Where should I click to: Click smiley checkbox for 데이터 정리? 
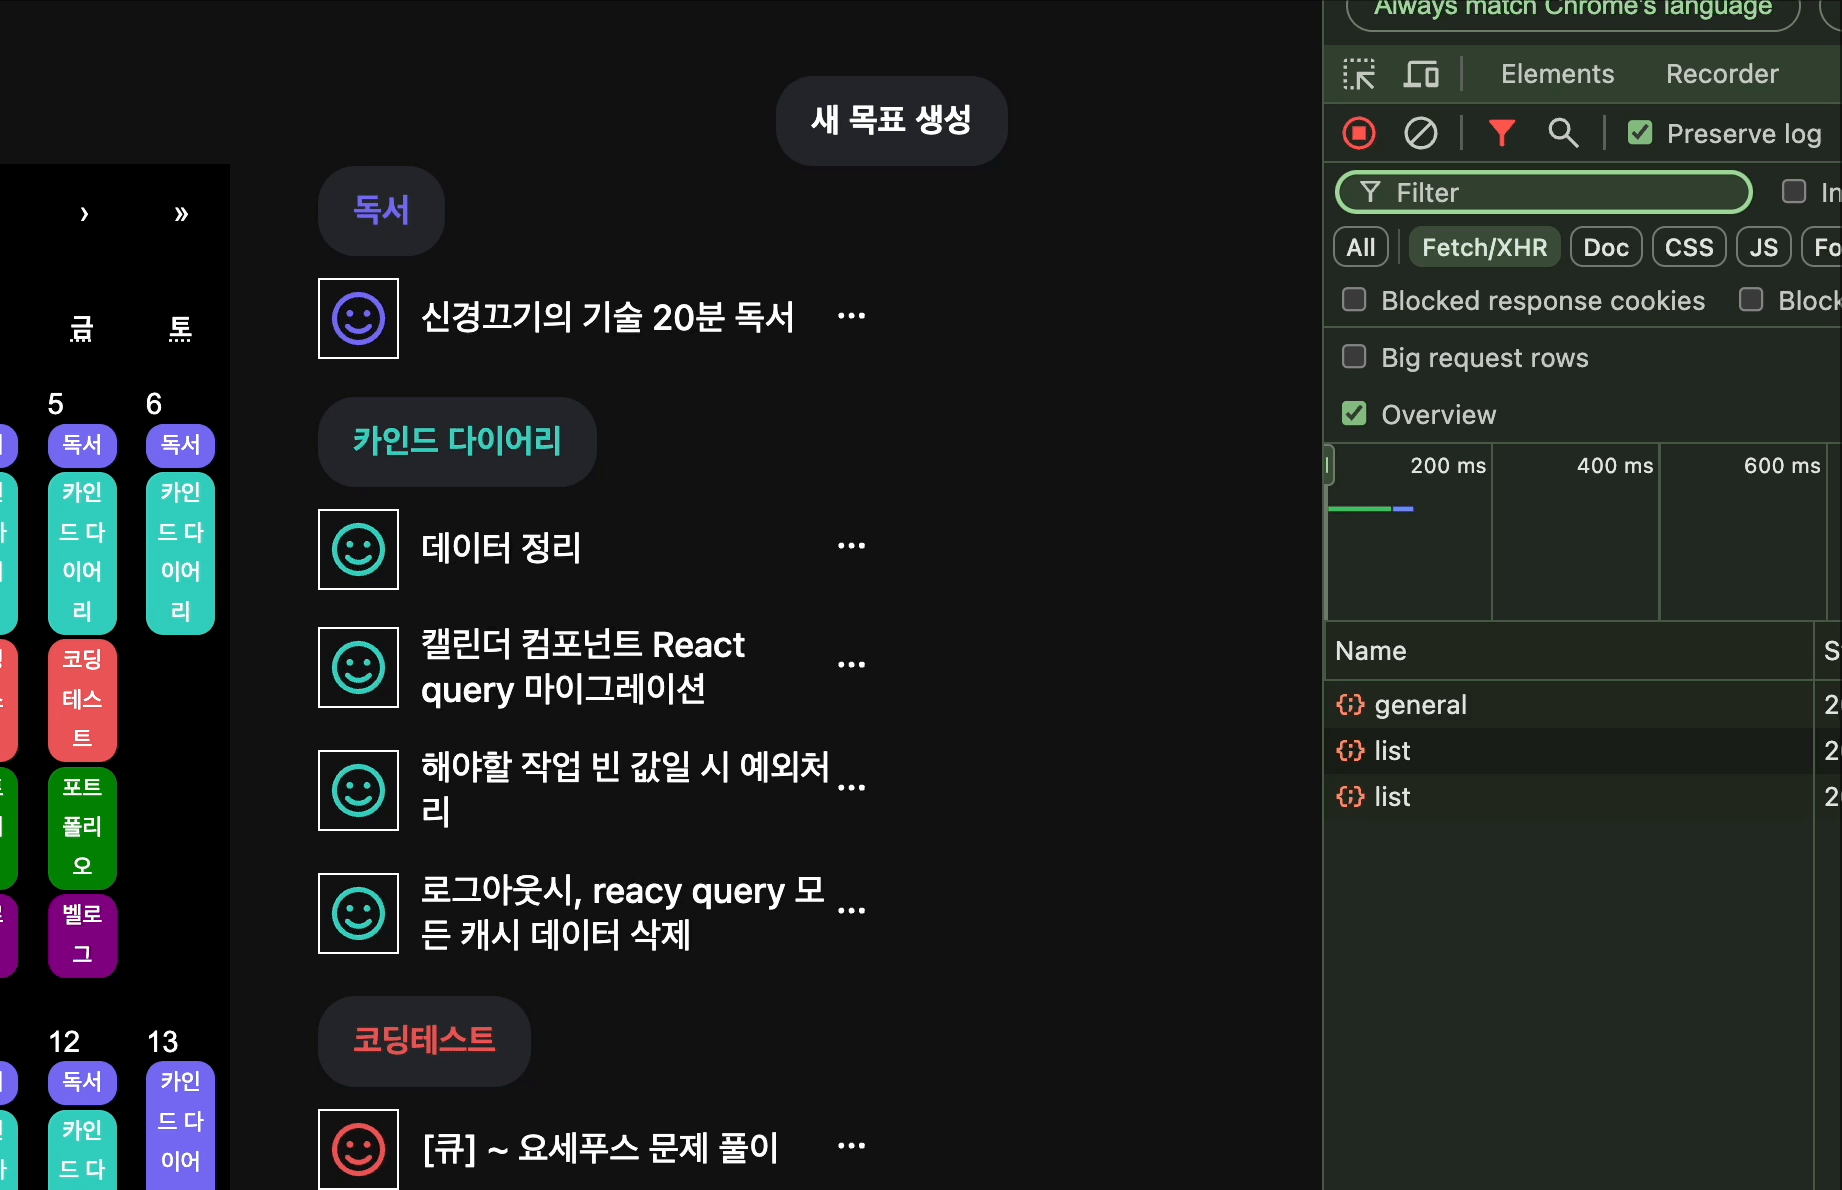358,549
